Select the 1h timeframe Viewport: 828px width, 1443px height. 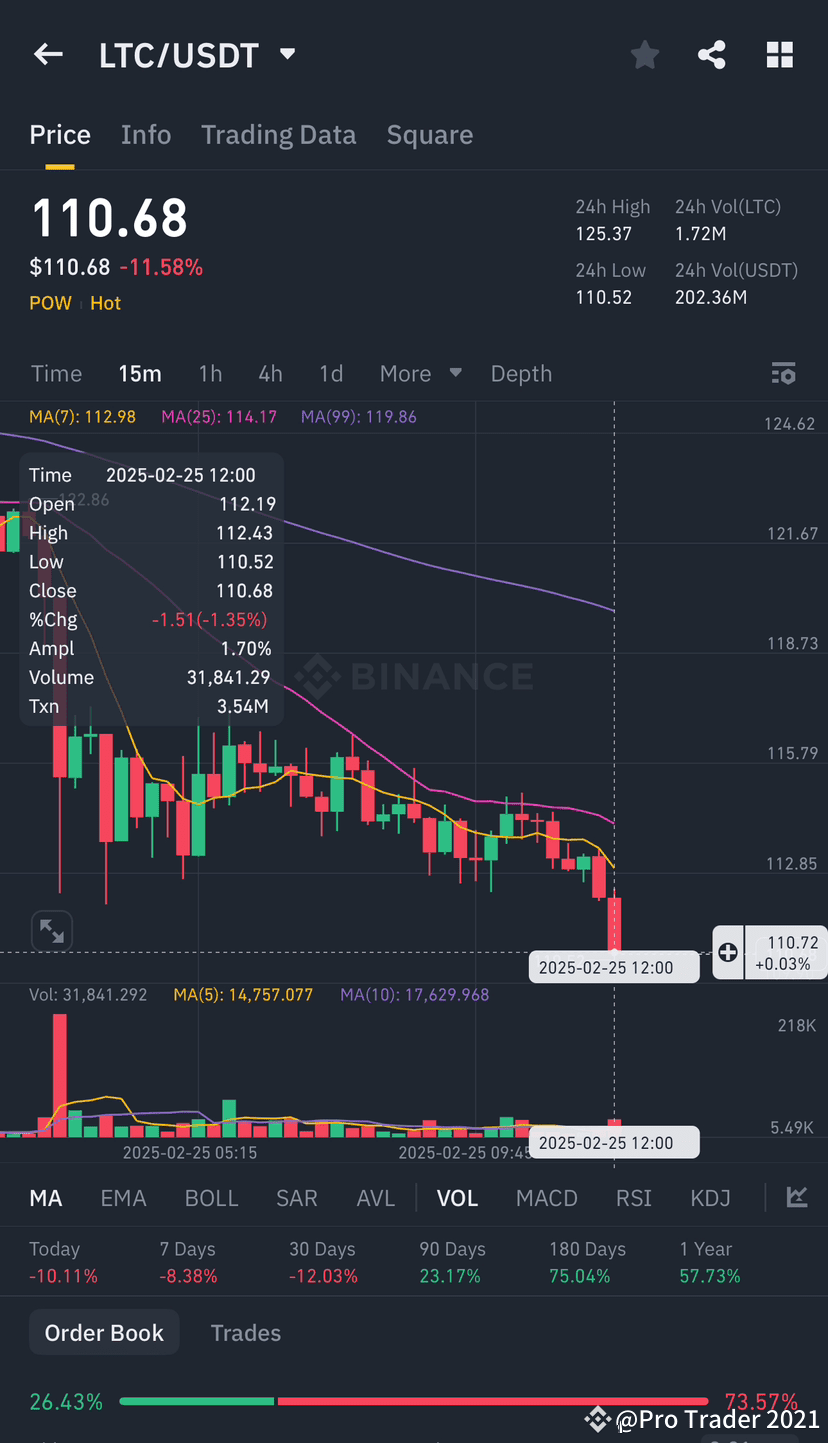point(210,373)
